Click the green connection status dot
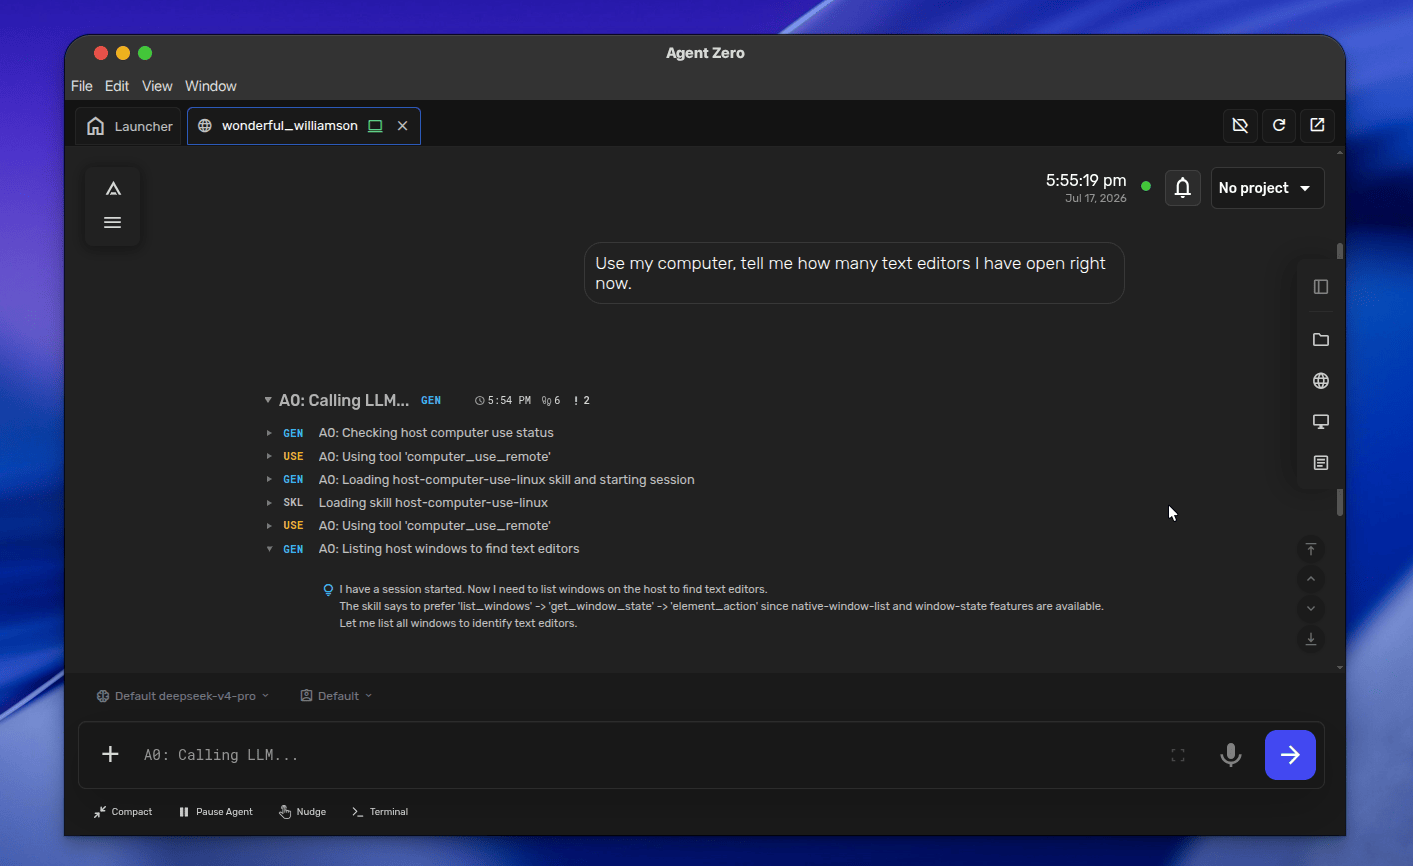Viewport: 1413px width, 866px height. [1146, 186]
